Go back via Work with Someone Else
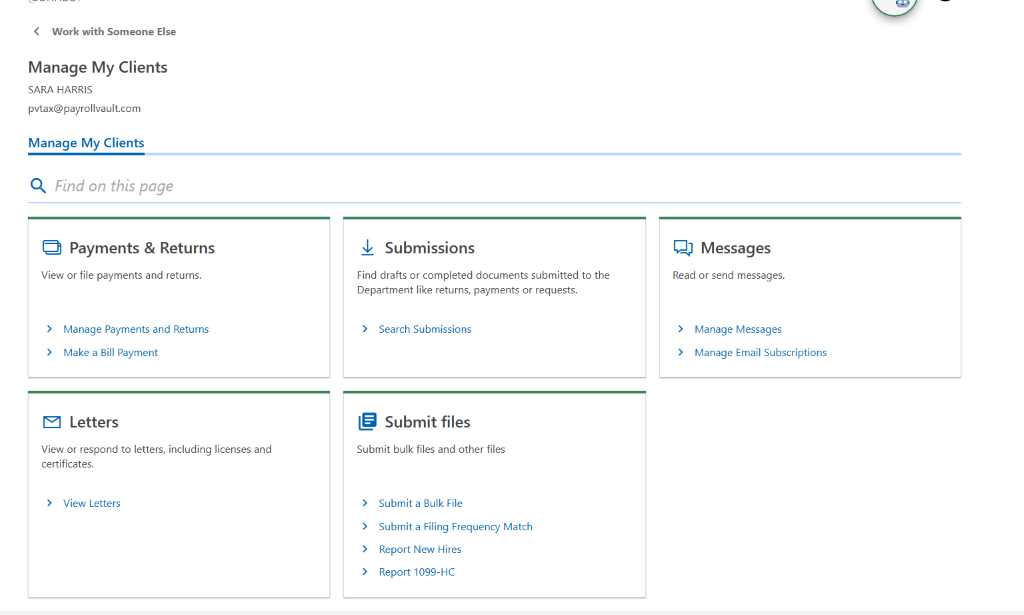The width and height of the screenshot is (1024, 615). pos(114,31)
